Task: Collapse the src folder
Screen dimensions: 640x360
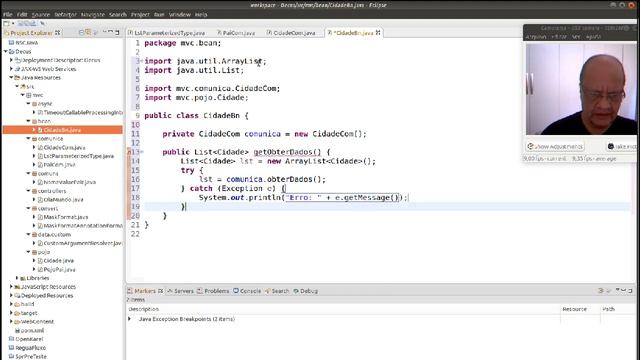Action: point(17,86)
